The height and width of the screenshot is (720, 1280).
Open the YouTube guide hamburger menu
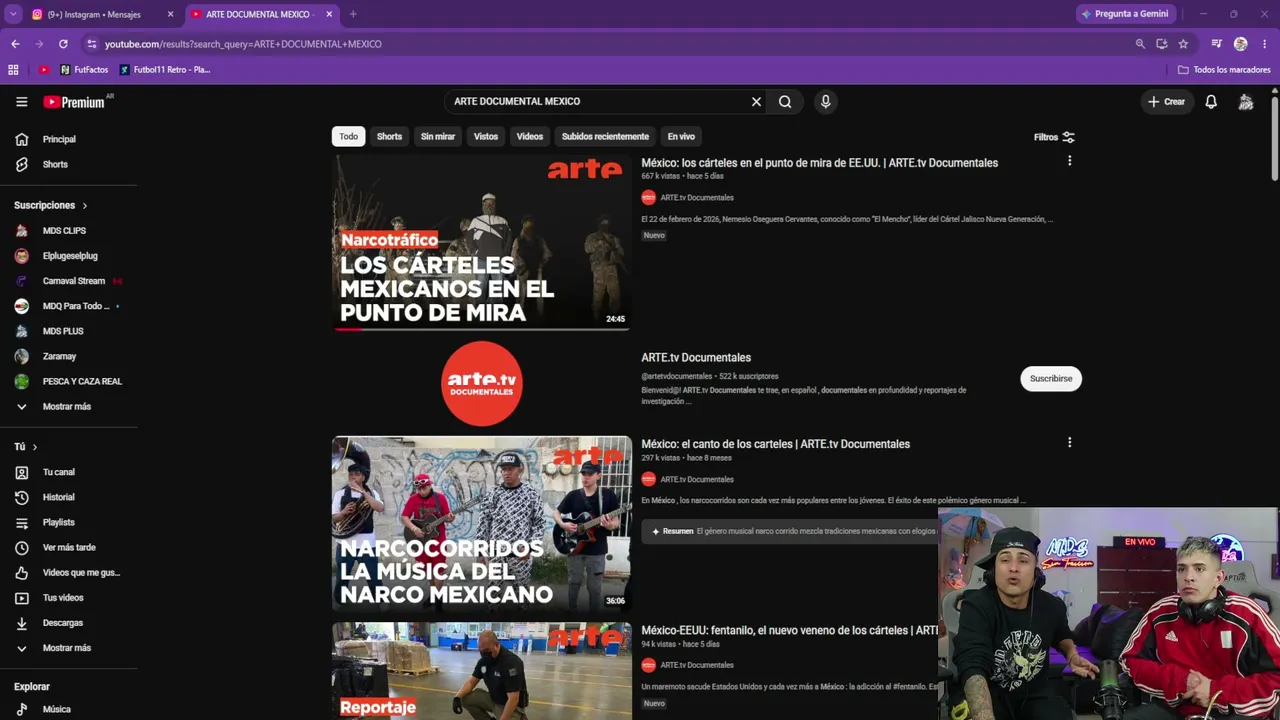pyautogui.click(x=21, y=101)
